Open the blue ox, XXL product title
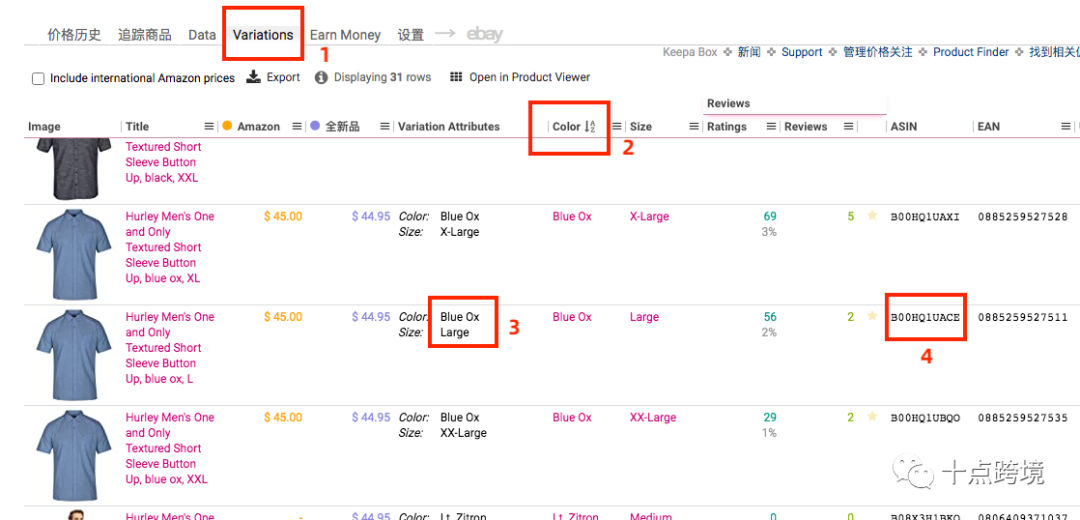The image size is (1080, 520). [x=169, y=448]
